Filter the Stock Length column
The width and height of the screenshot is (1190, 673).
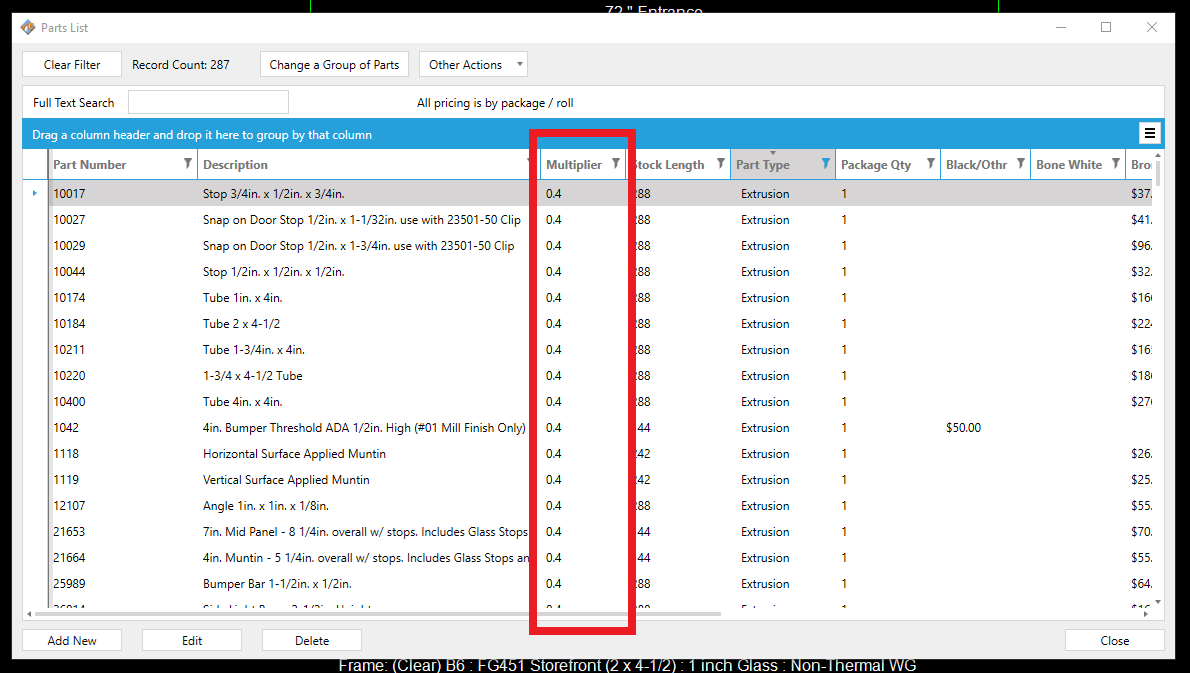tap(720, 164)
